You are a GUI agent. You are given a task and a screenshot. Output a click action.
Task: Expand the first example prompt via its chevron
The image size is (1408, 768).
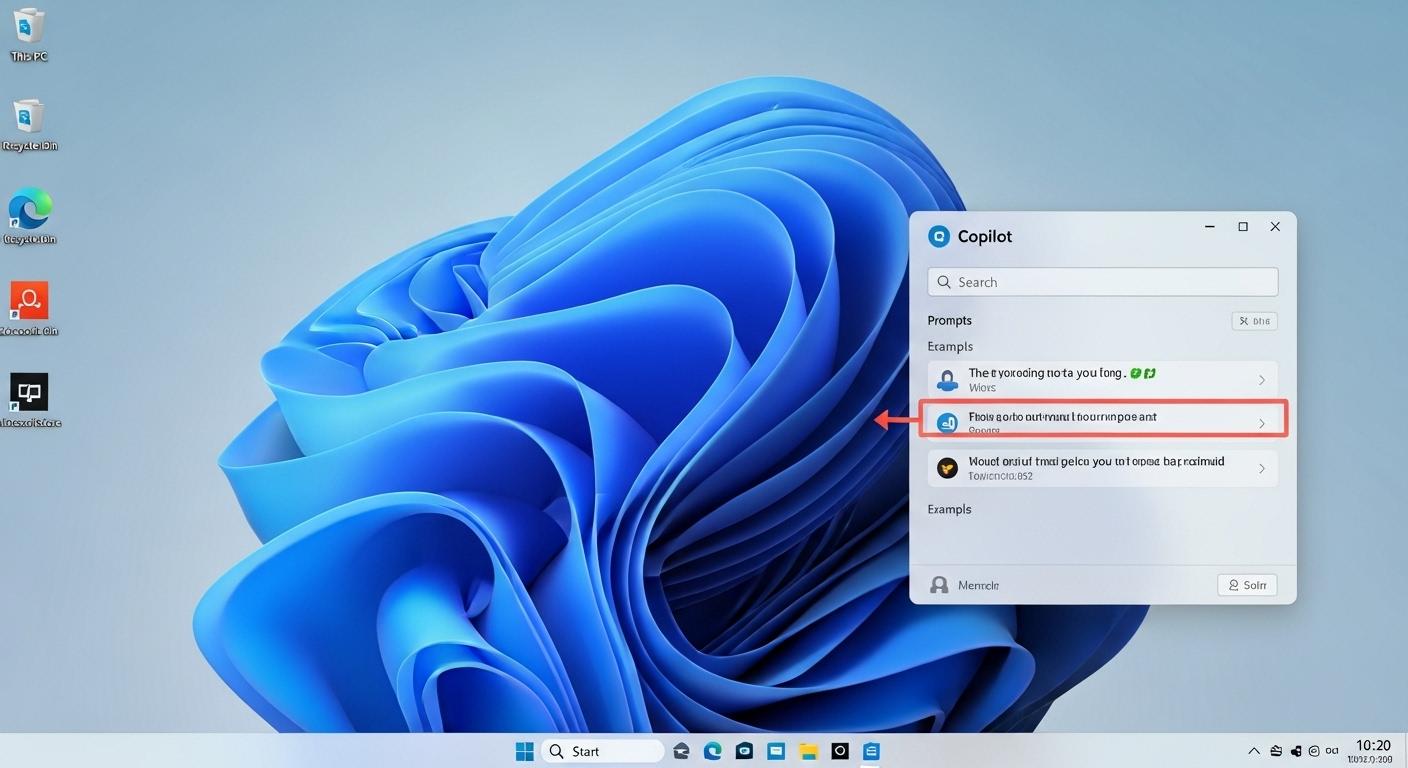[x=1262, y=379]
